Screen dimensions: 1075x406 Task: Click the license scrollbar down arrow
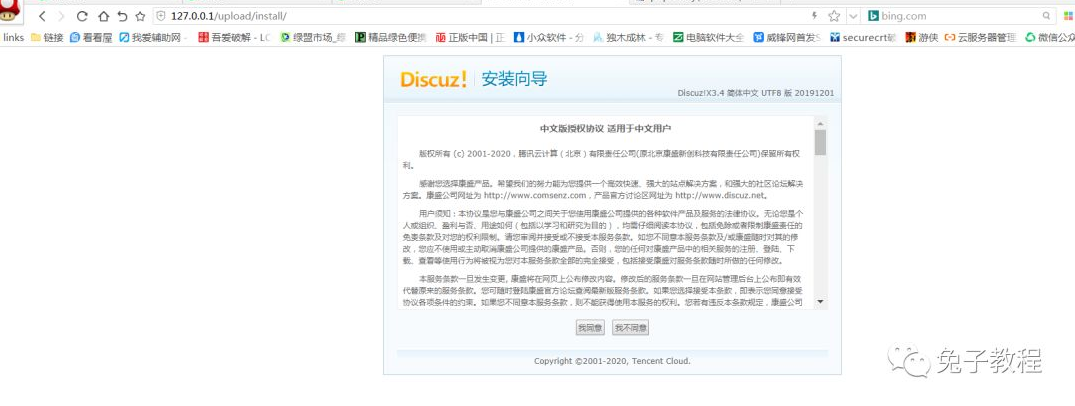point(820,301)
